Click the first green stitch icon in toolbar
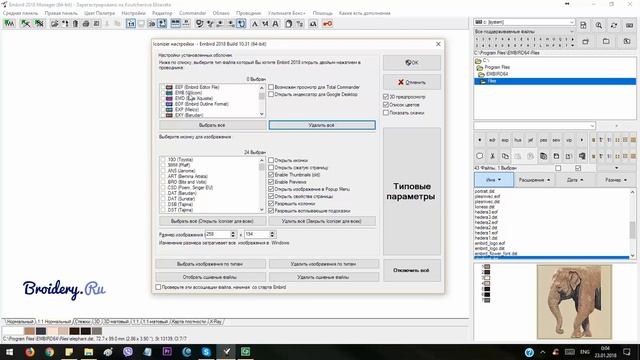 (x=9, y=24)
